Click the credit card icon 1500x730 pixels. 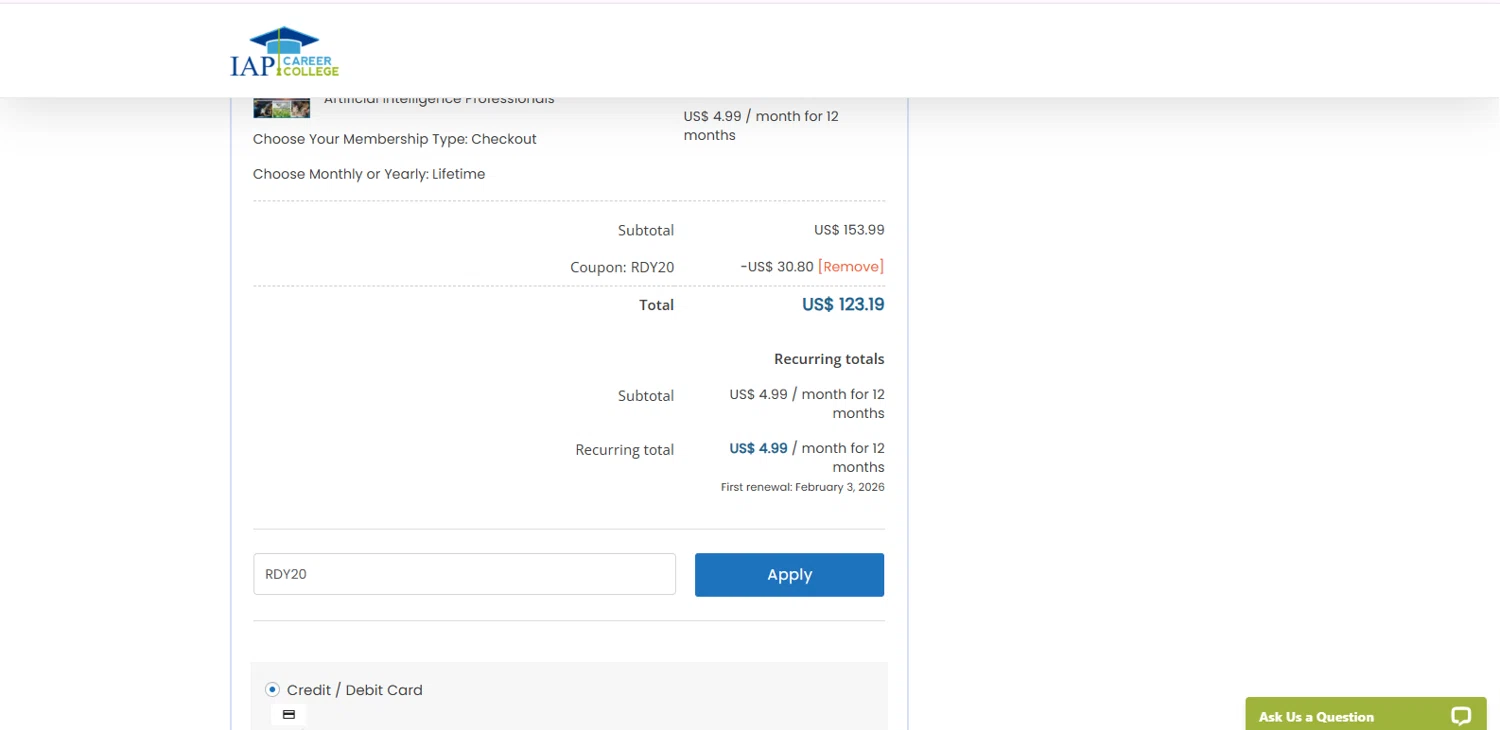pyautogui.click(x=289, y=715)
